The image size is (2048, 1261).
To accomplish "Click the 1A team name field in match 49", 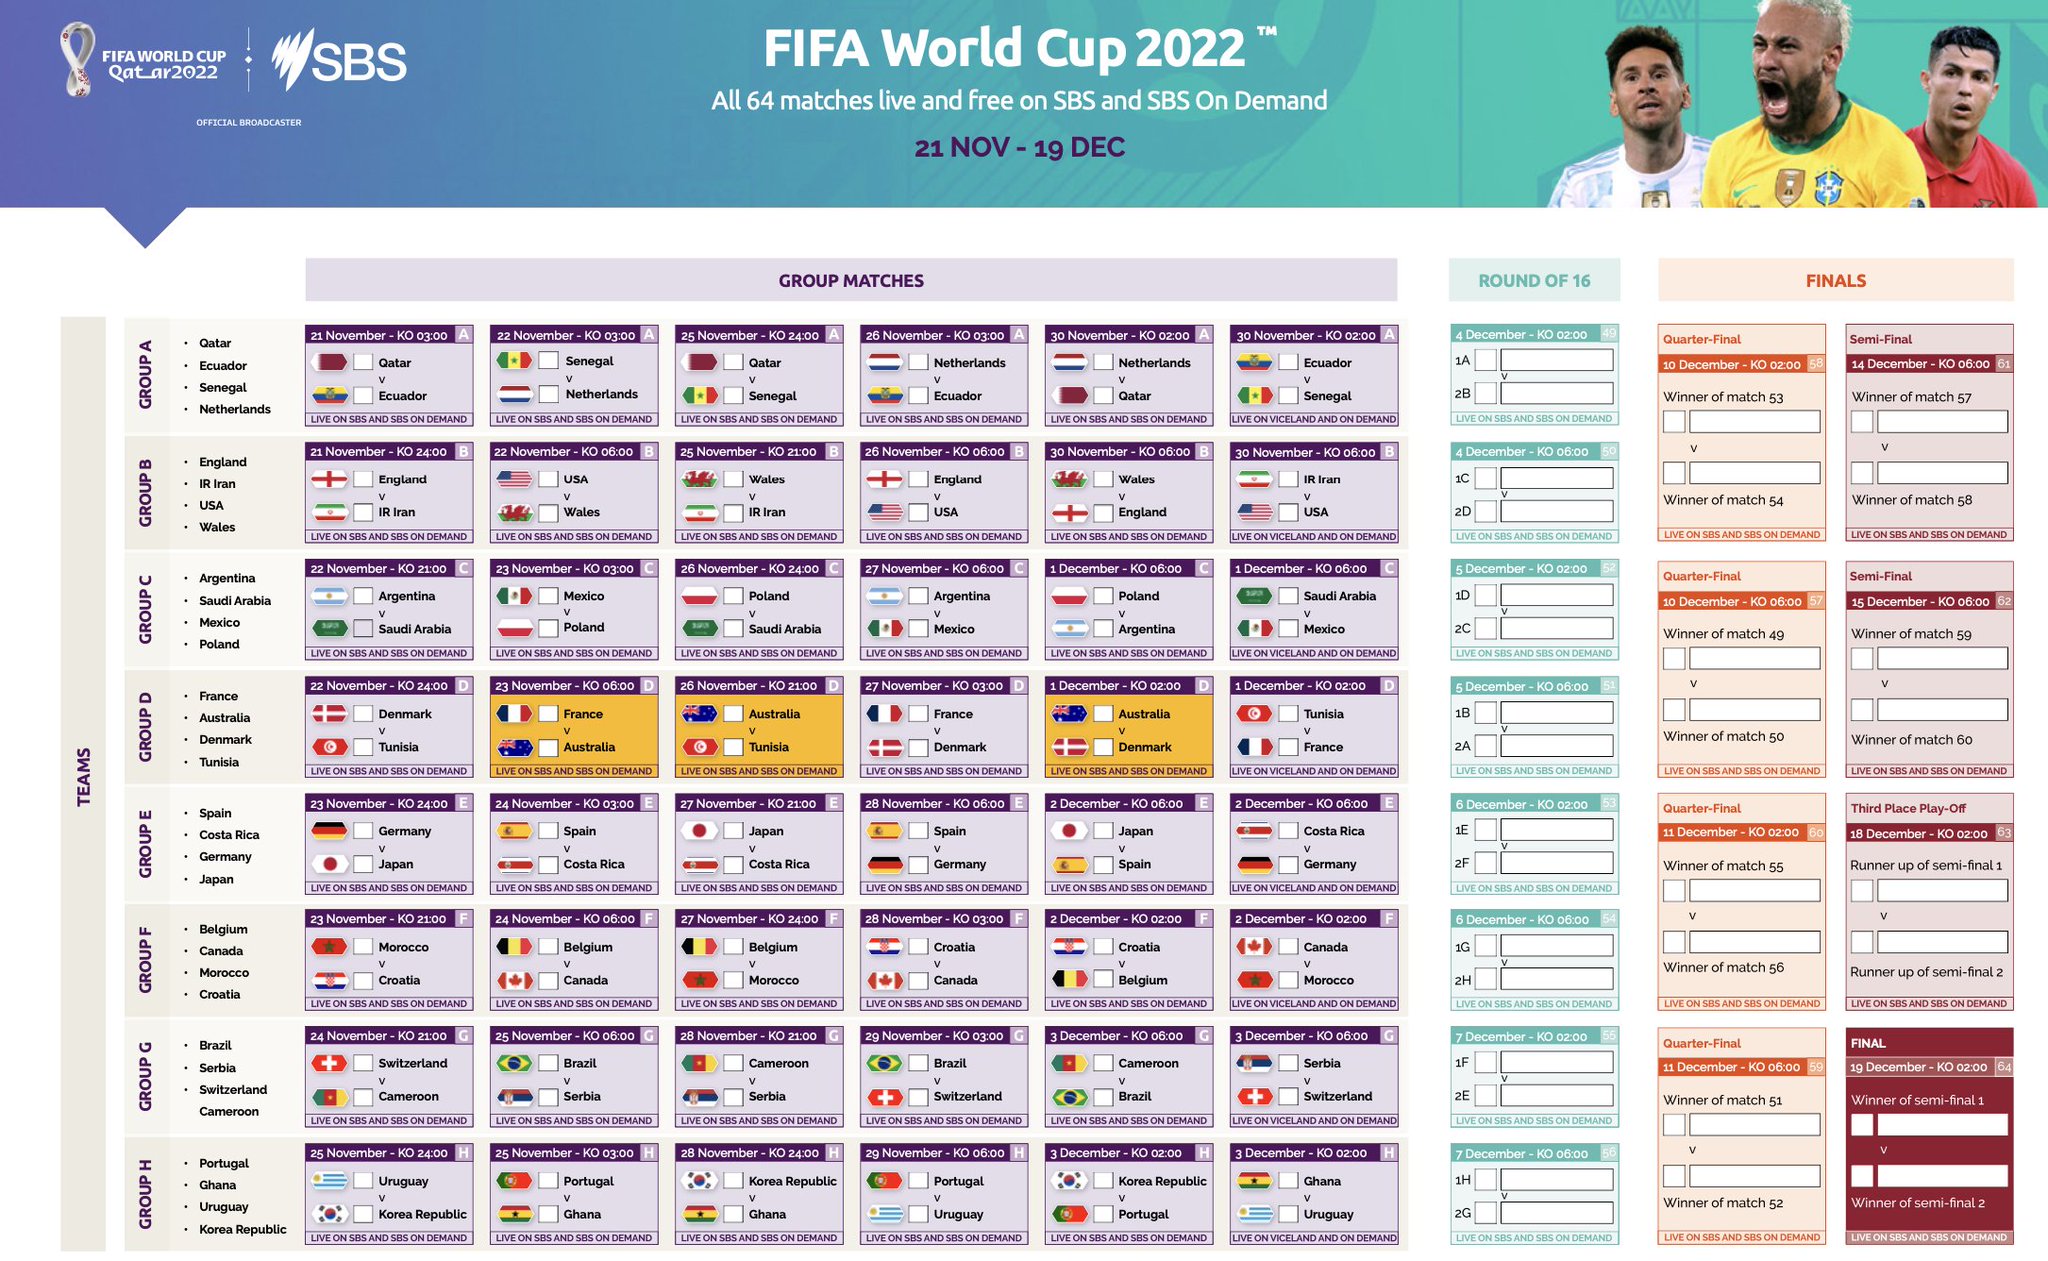I will point(1557,360).
